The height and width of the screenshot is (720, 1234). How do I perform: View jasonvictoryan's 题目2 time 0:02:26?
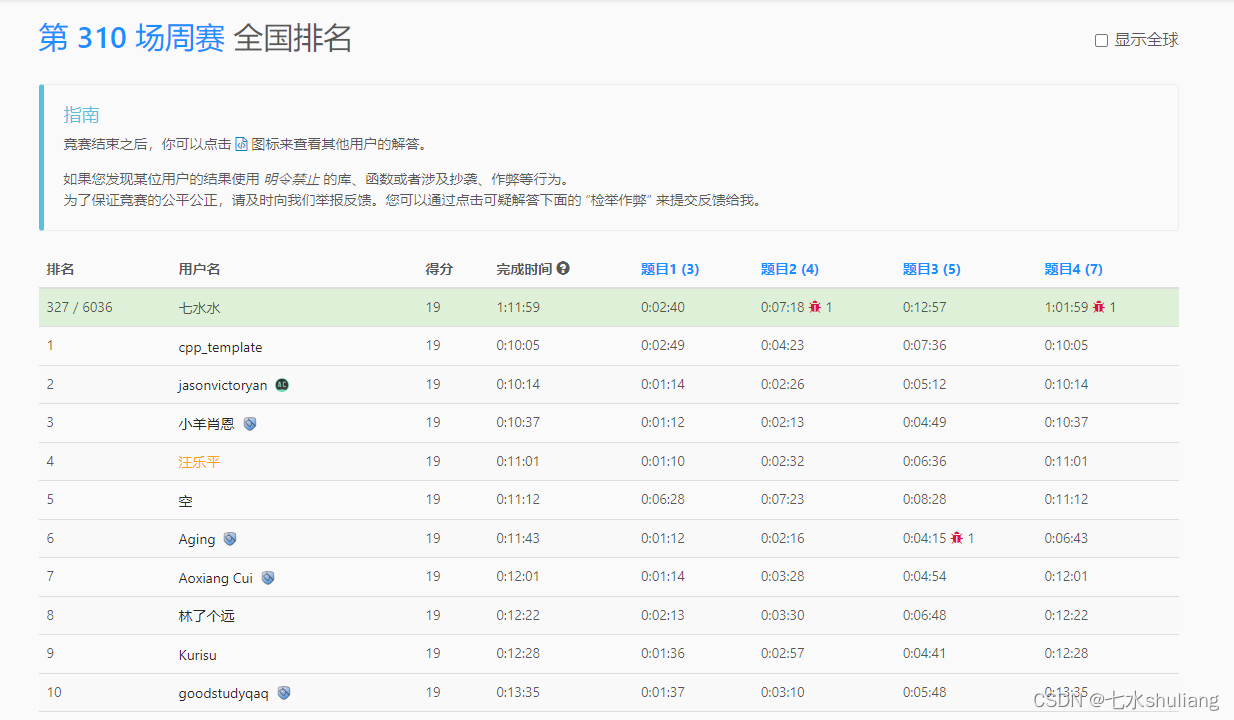783,384
